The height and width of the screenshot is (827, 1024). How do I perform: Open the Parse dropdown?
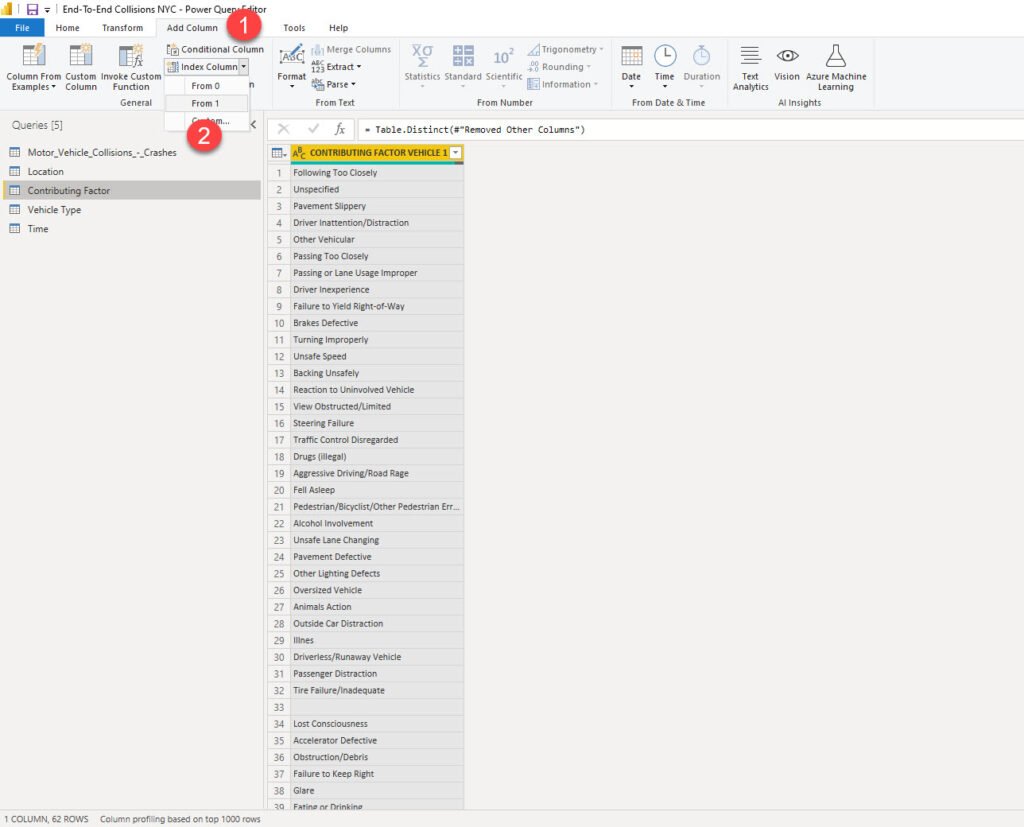coord(334,84)
